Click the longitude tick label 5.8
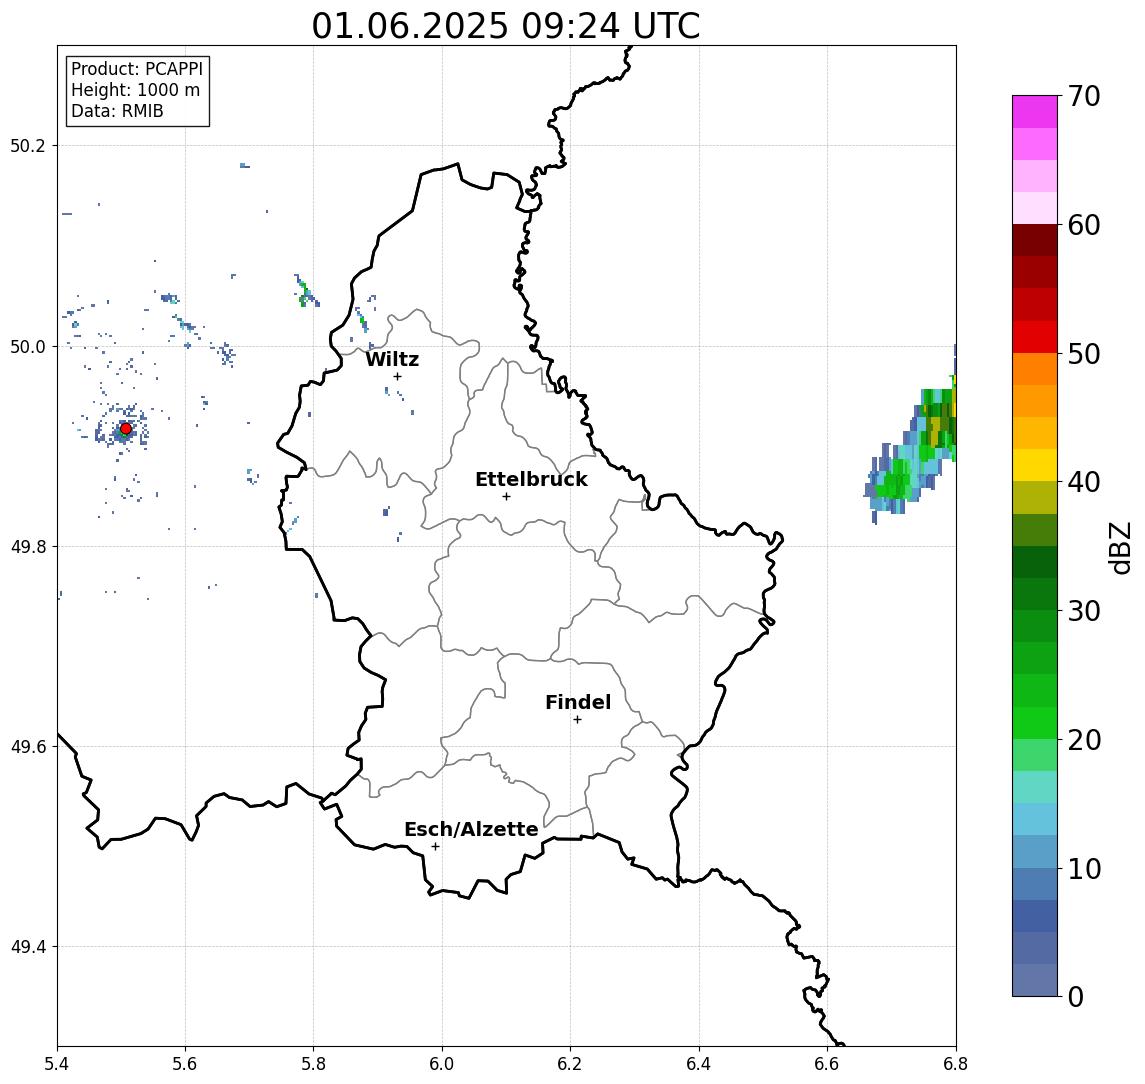Screen dimensions: 1145x1084 click(313, 1064)
